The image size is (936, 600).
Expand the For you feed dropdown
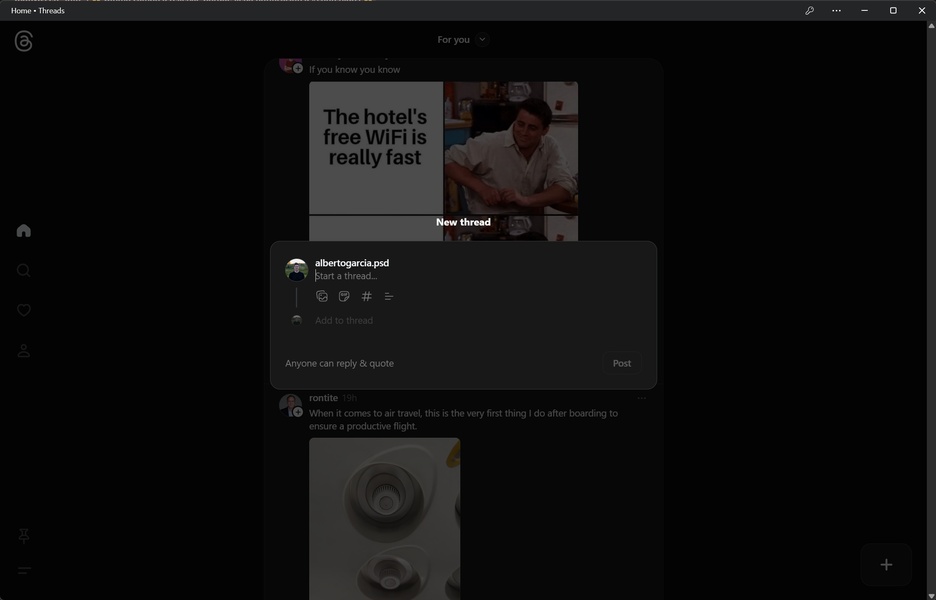(x=482, y=39)
